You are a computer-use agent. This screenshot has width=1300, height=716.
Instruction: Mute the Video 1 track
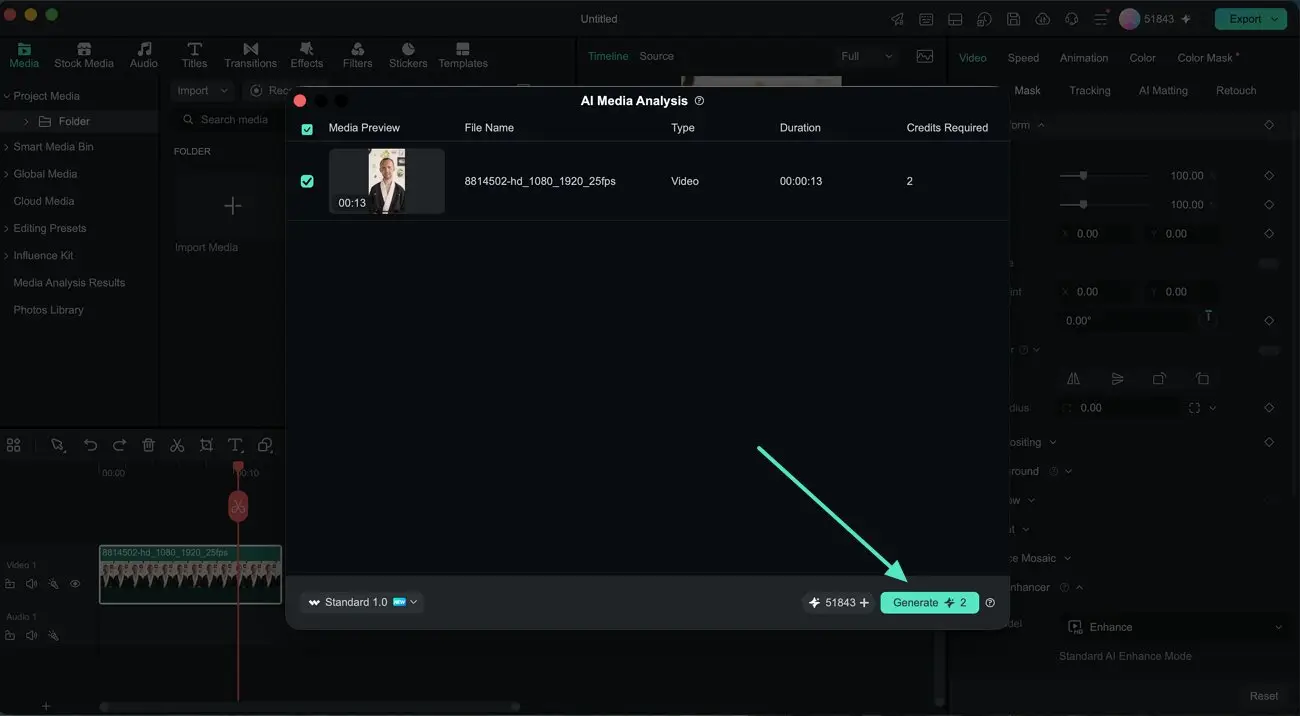click(x=32, y=584)
